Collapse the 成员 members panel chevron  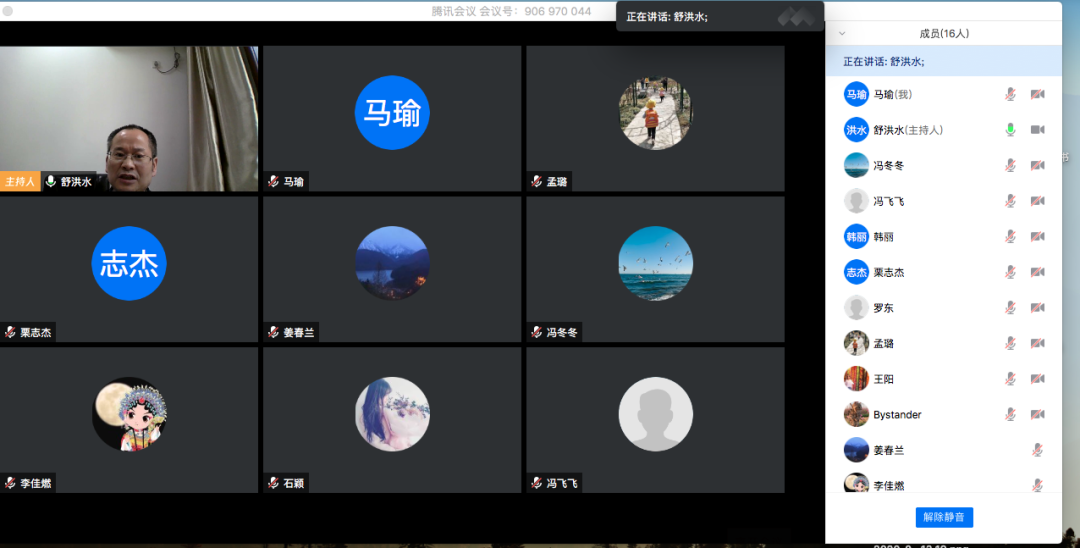pyautogui.click(x=842, y=33)
